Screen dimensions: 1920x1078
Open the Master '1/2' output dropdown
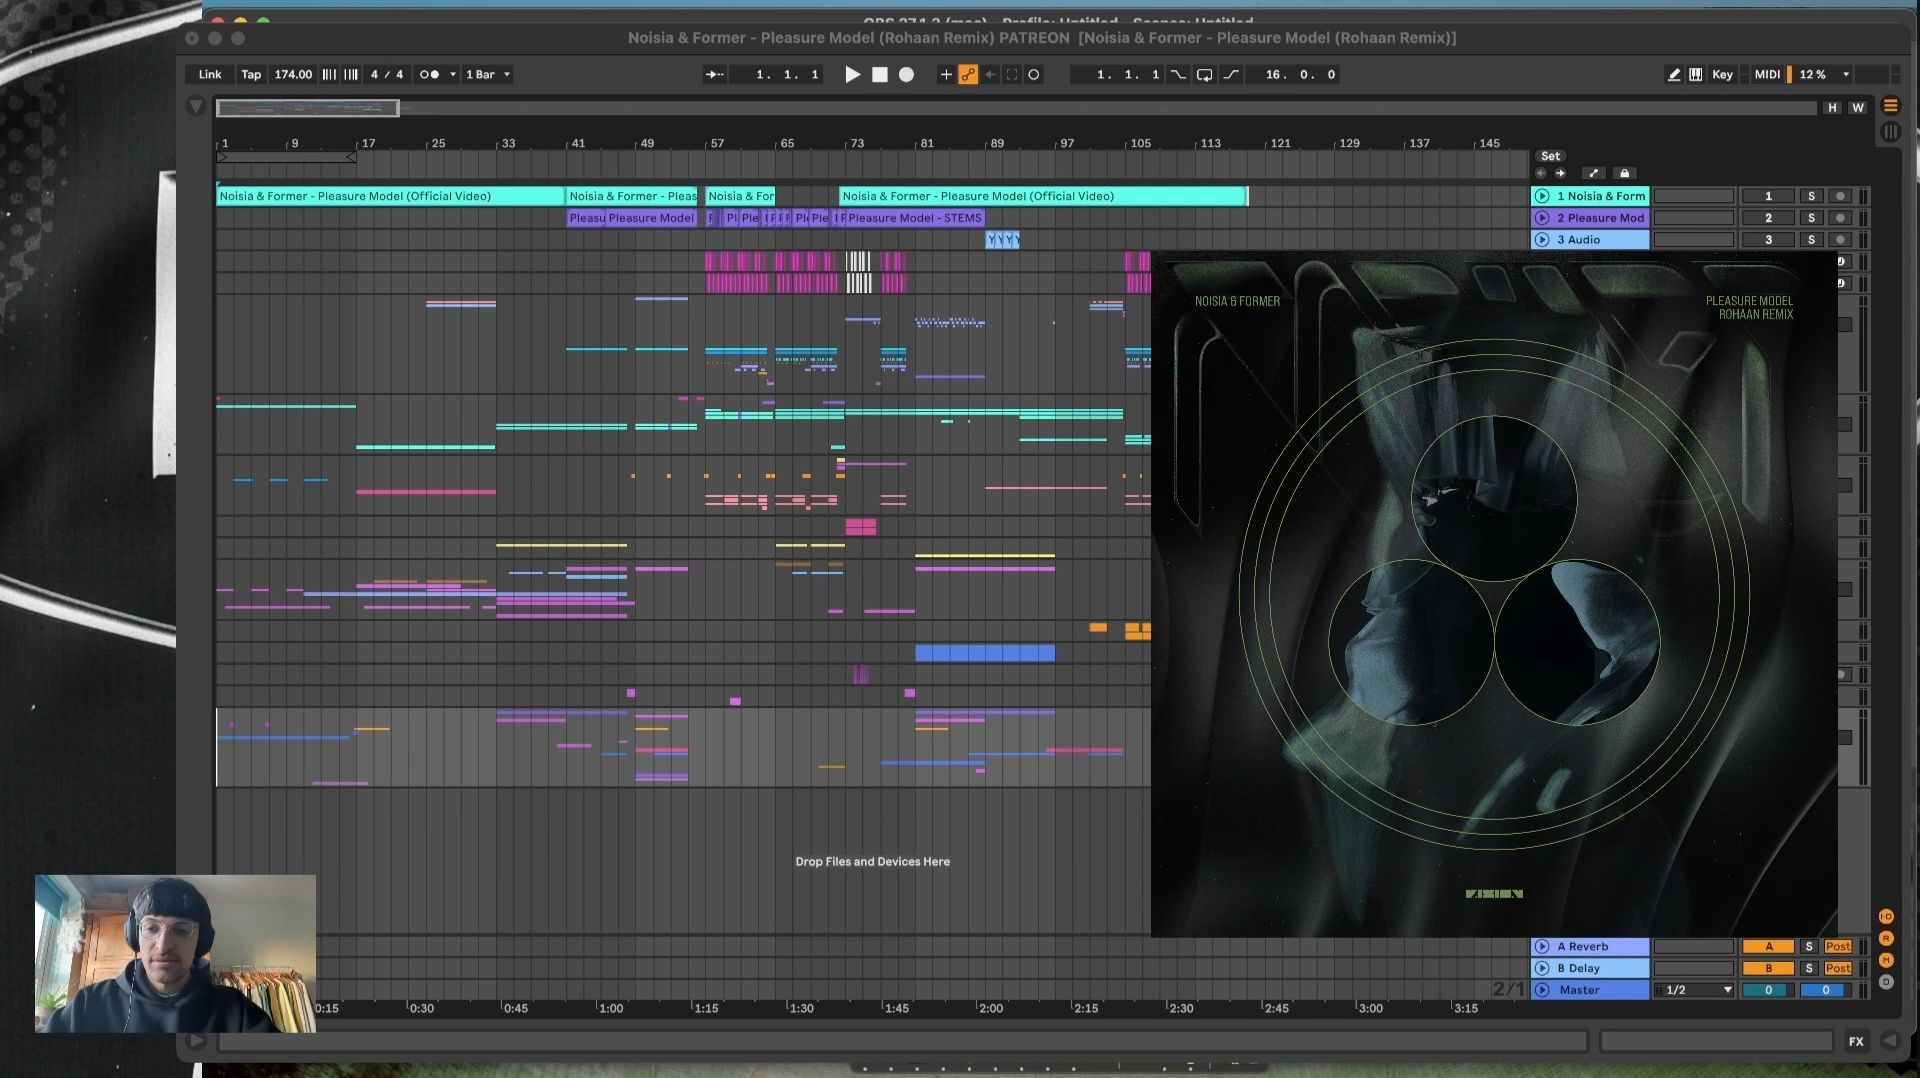click(1695, 990)
